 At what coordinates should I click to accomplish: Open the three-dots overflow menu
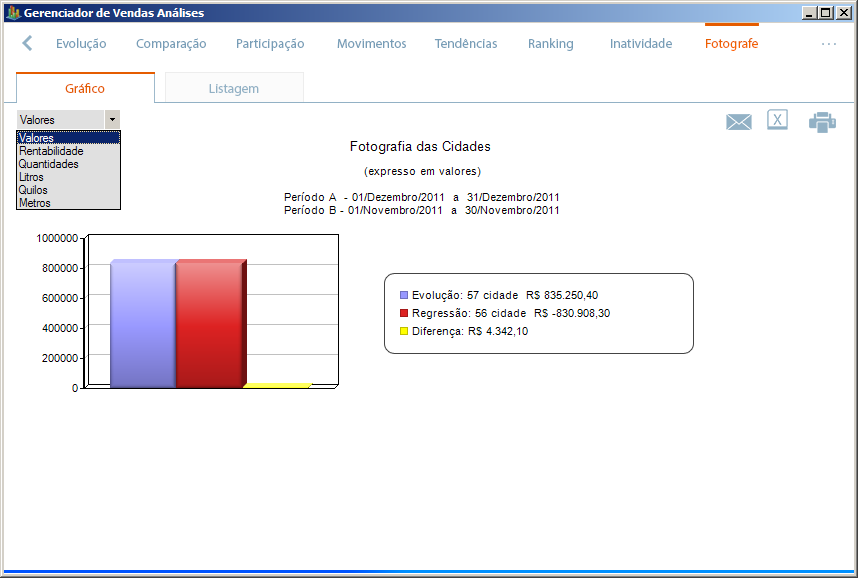tap(828, 44)
